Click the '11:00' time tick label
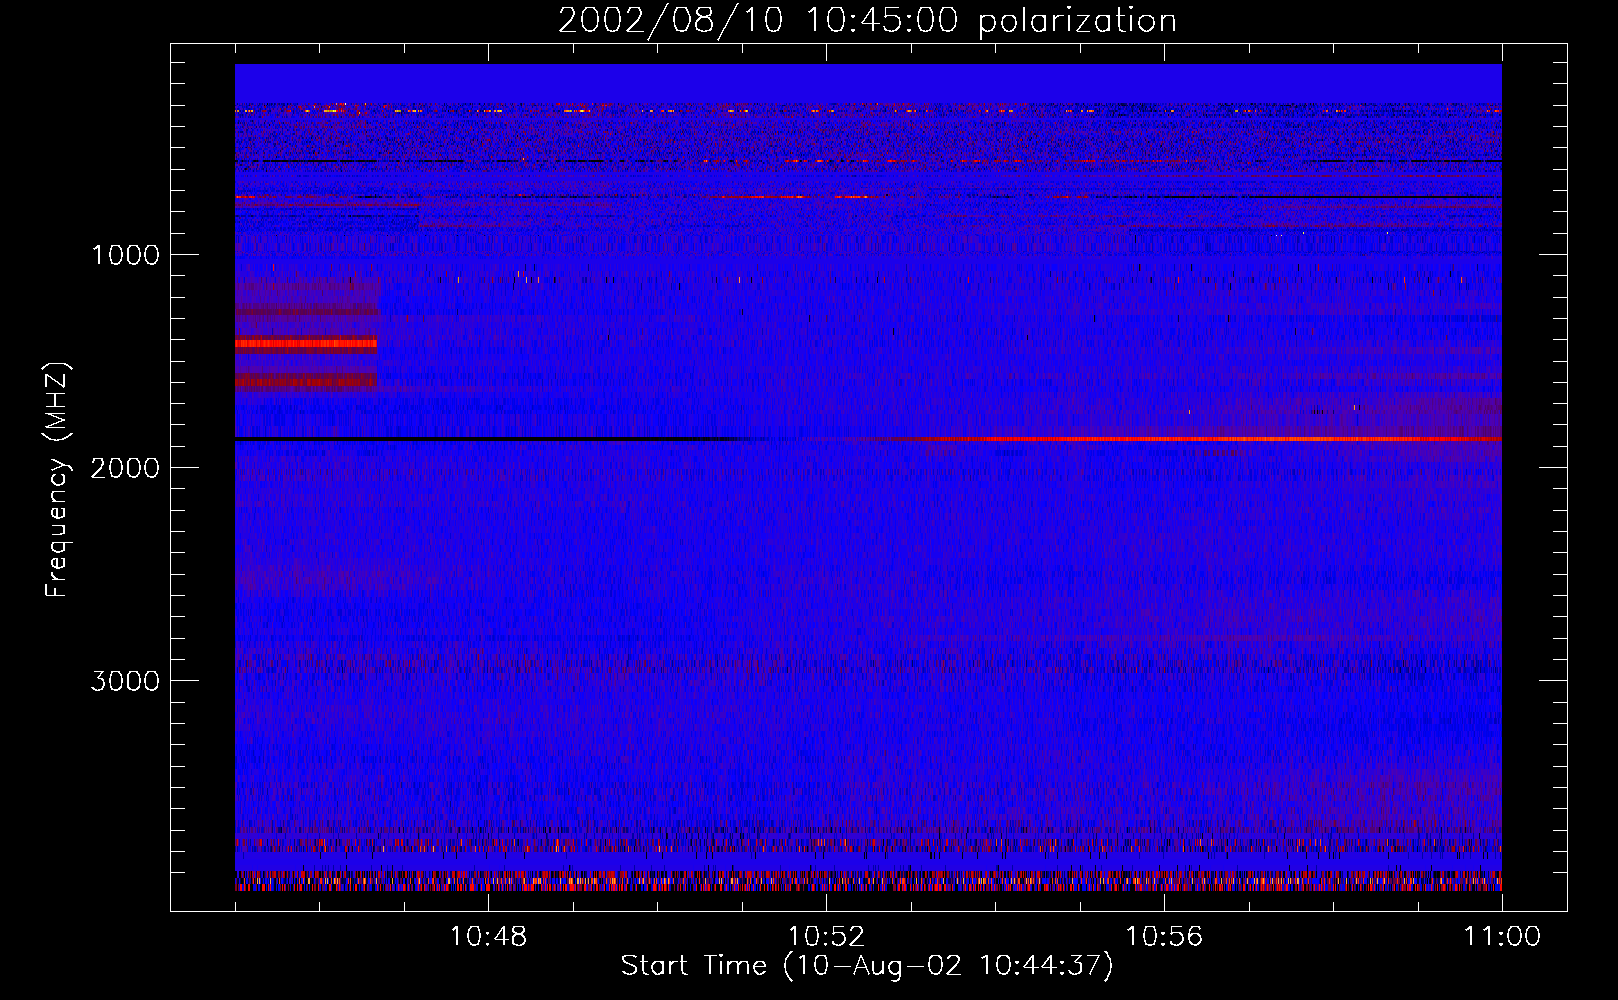 (x=1502, y=937)
